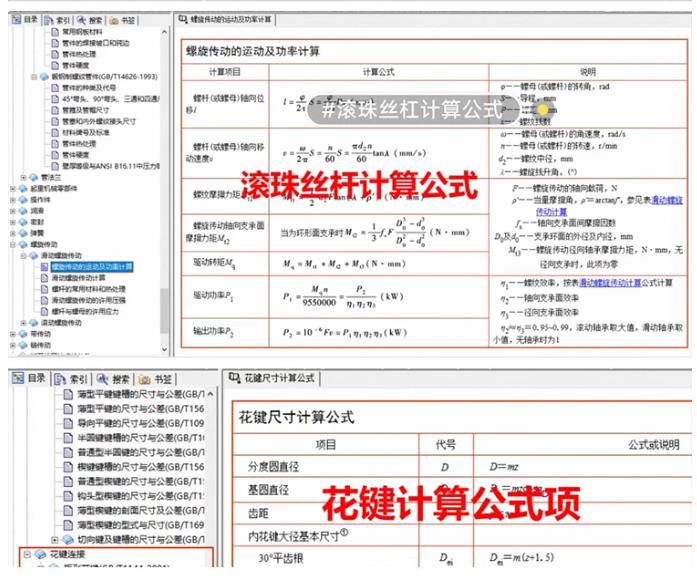Expand the 滚动螺旋传动 tree node
Image resolution: width=697 pixels, height=578 pixels.
(23, 323)
